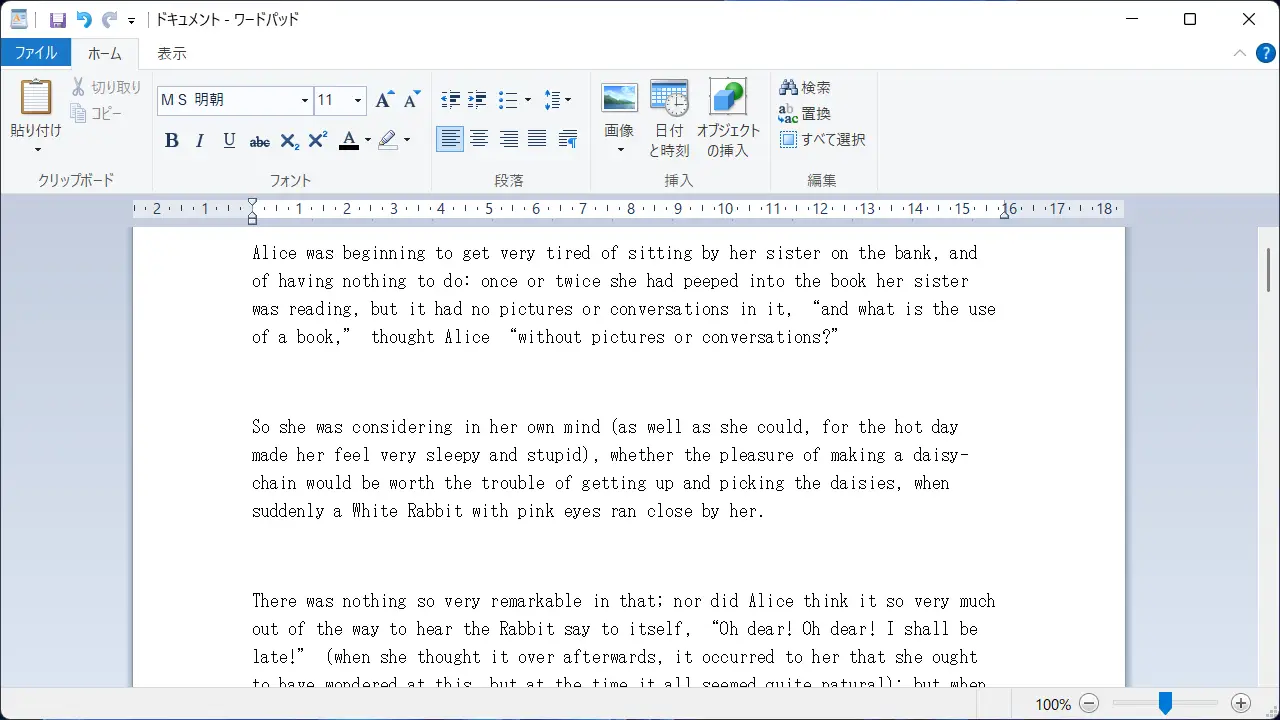1280x720 pixels.
Task: Toggle italic formatting
Action: pos(200,141)
